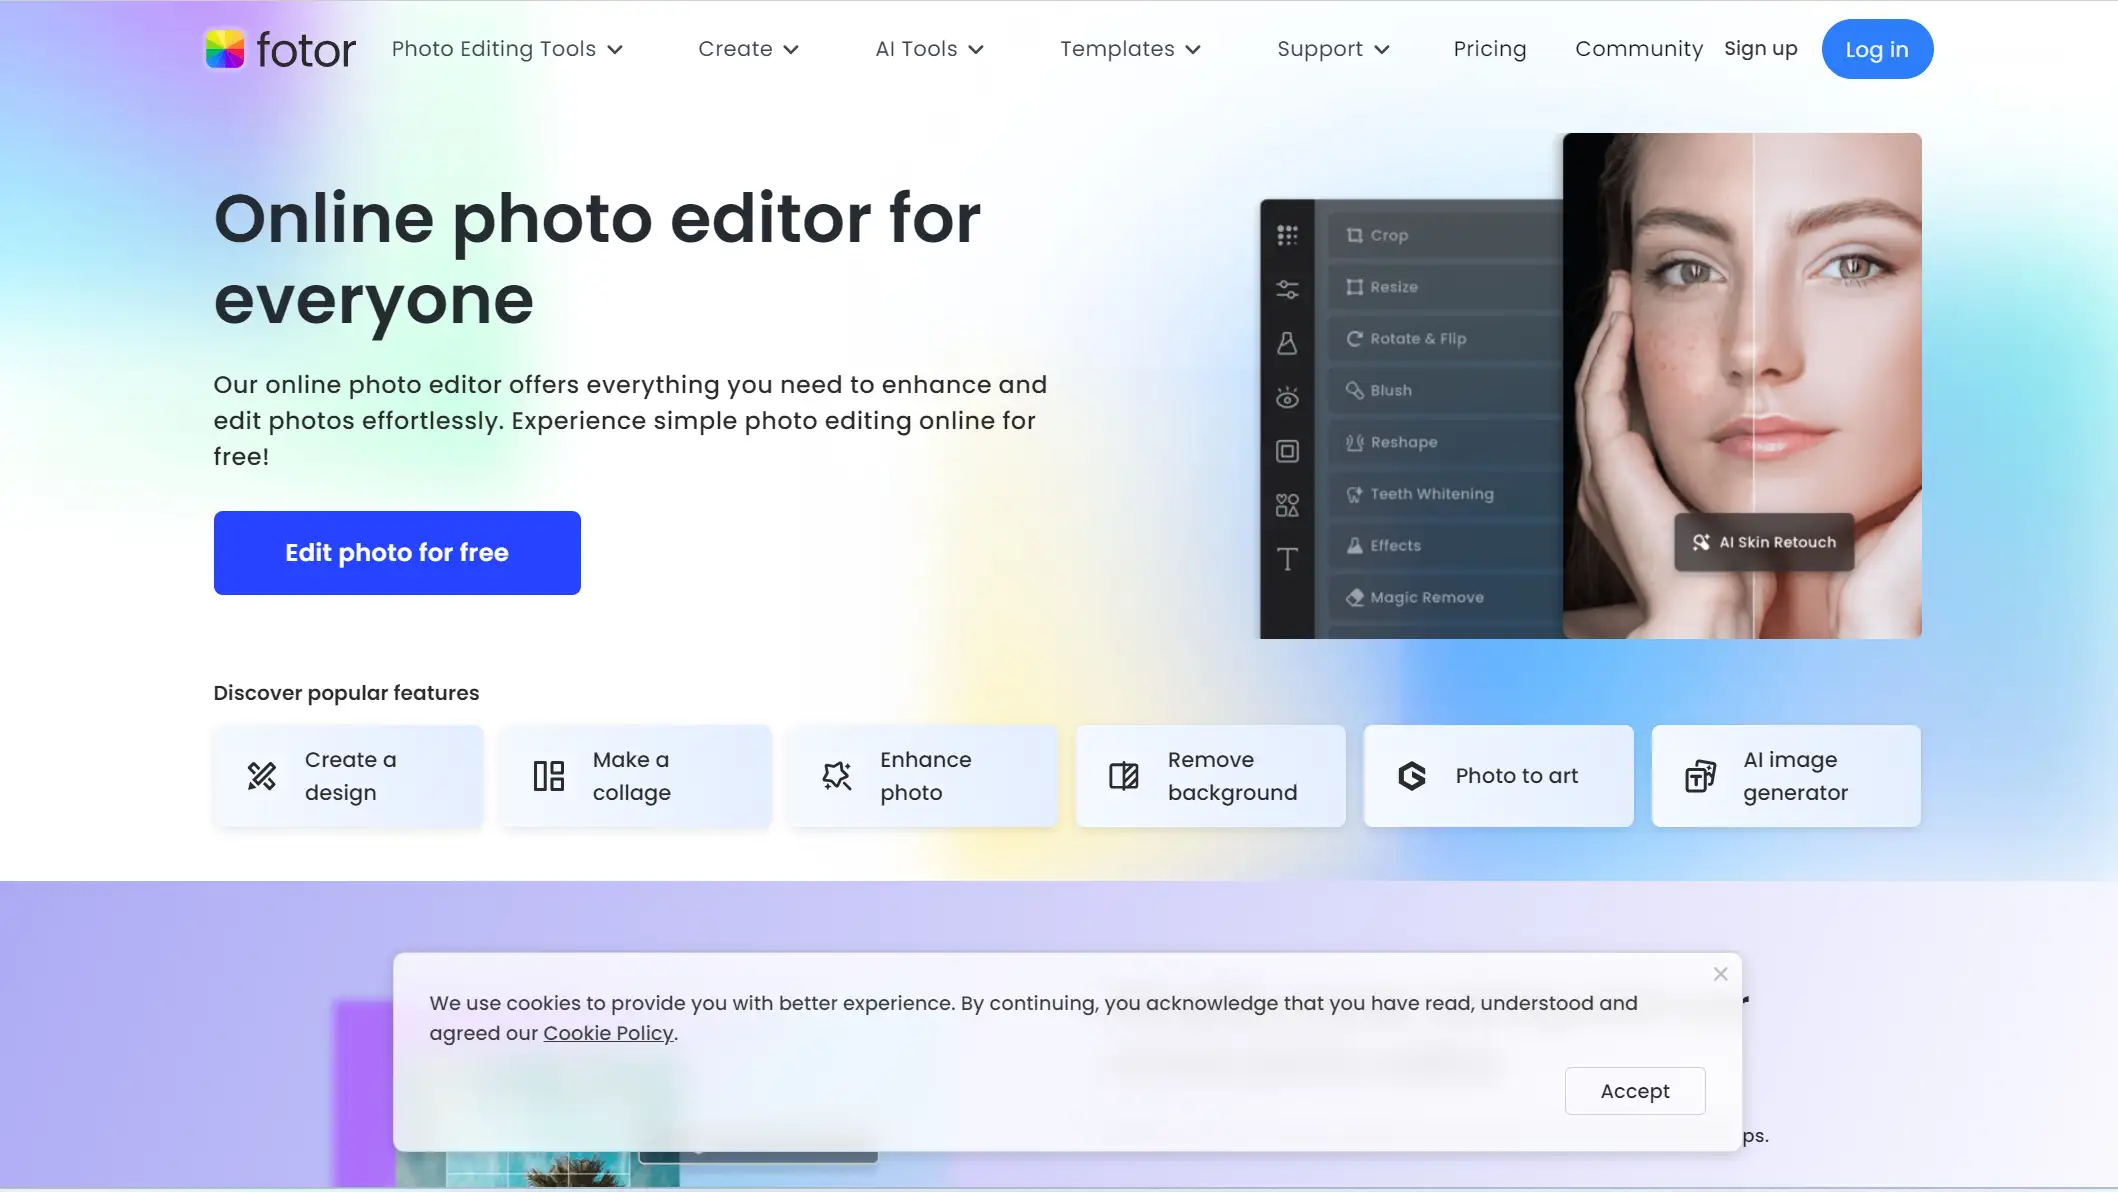The width and height of the screenshot is (2118, 1192).
Task: Go to the Pricing page
Action: 1490,49
